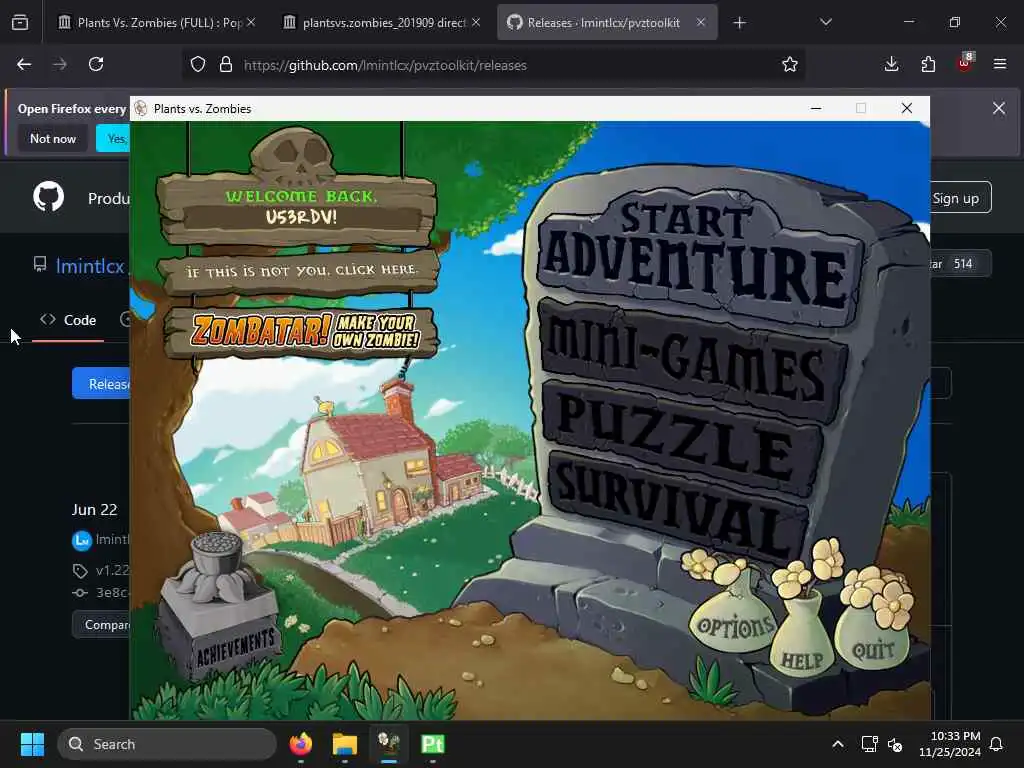The width and height of the screenshot is (1024, 768).
Task: Click the network status tray icon
Action: coord(869,744)
